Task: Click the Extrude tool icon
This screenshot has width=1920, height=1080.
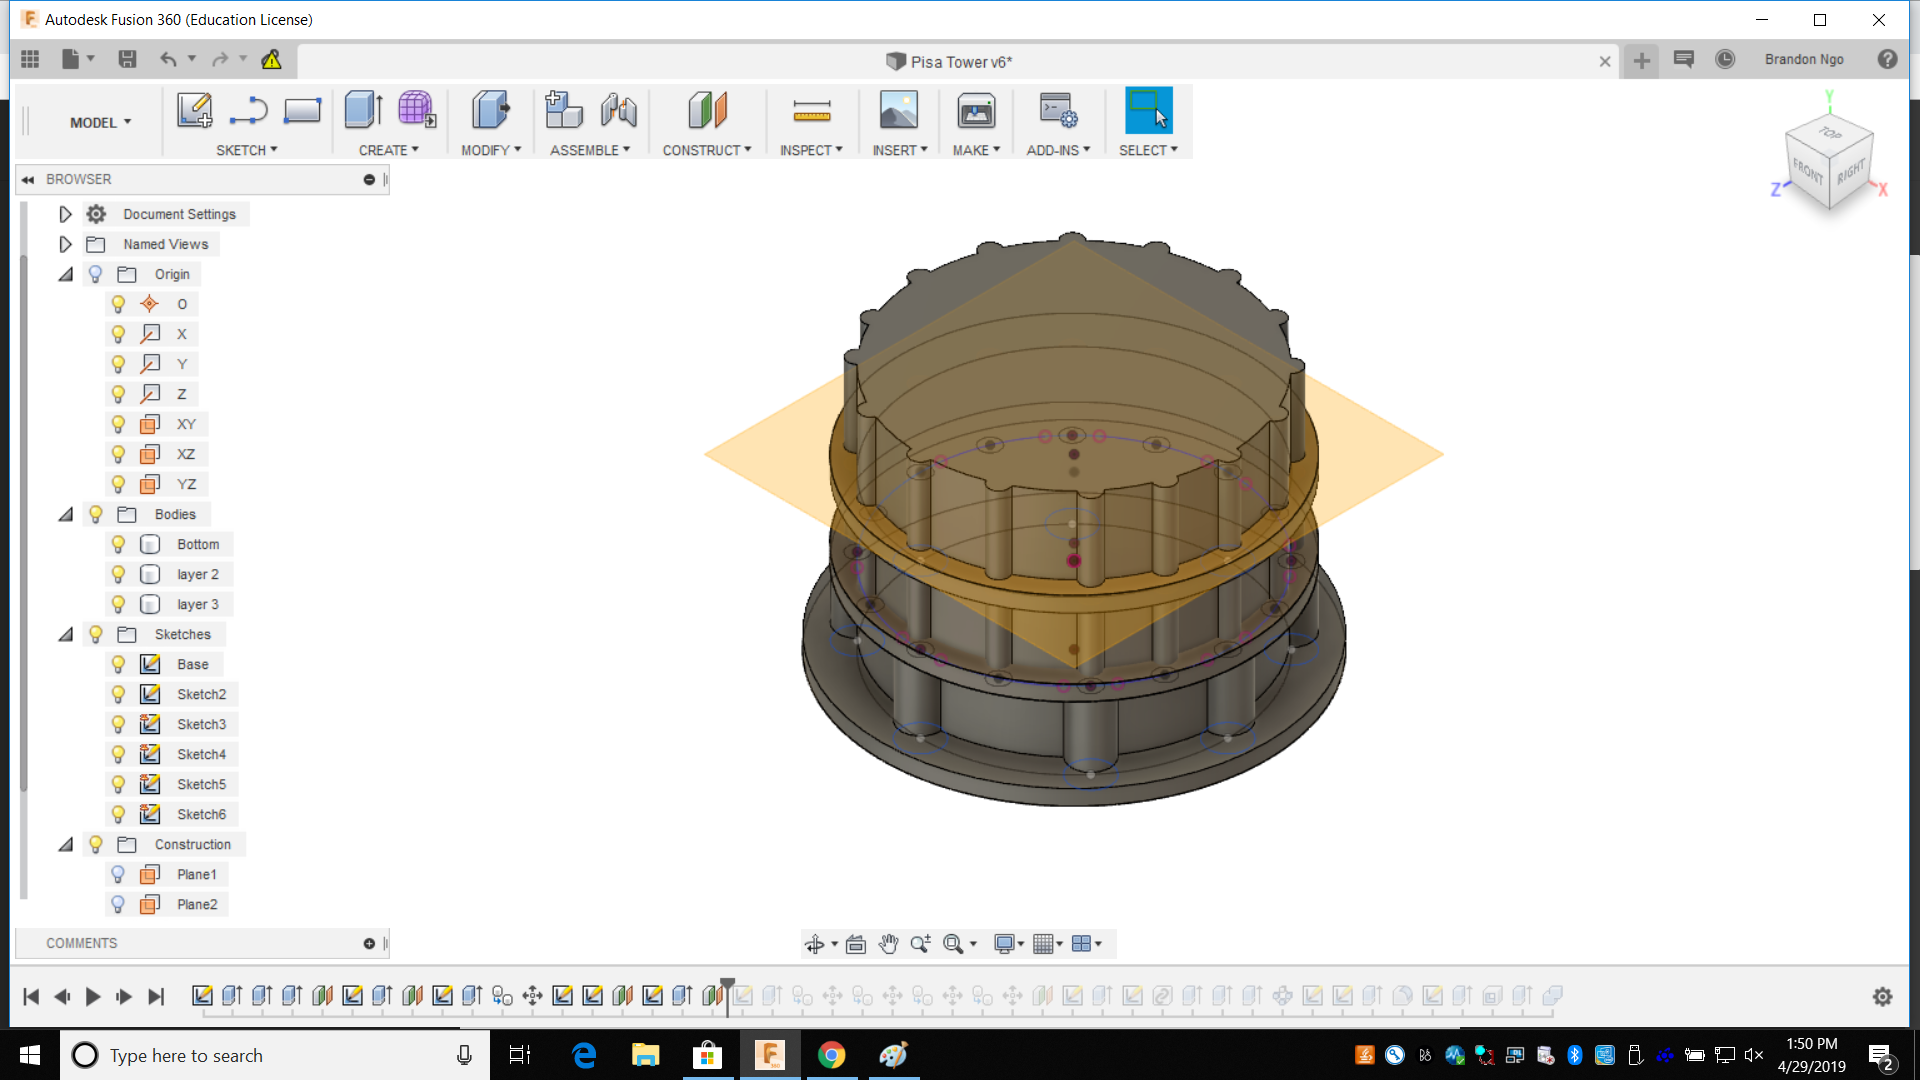Action: pos(364,110)
